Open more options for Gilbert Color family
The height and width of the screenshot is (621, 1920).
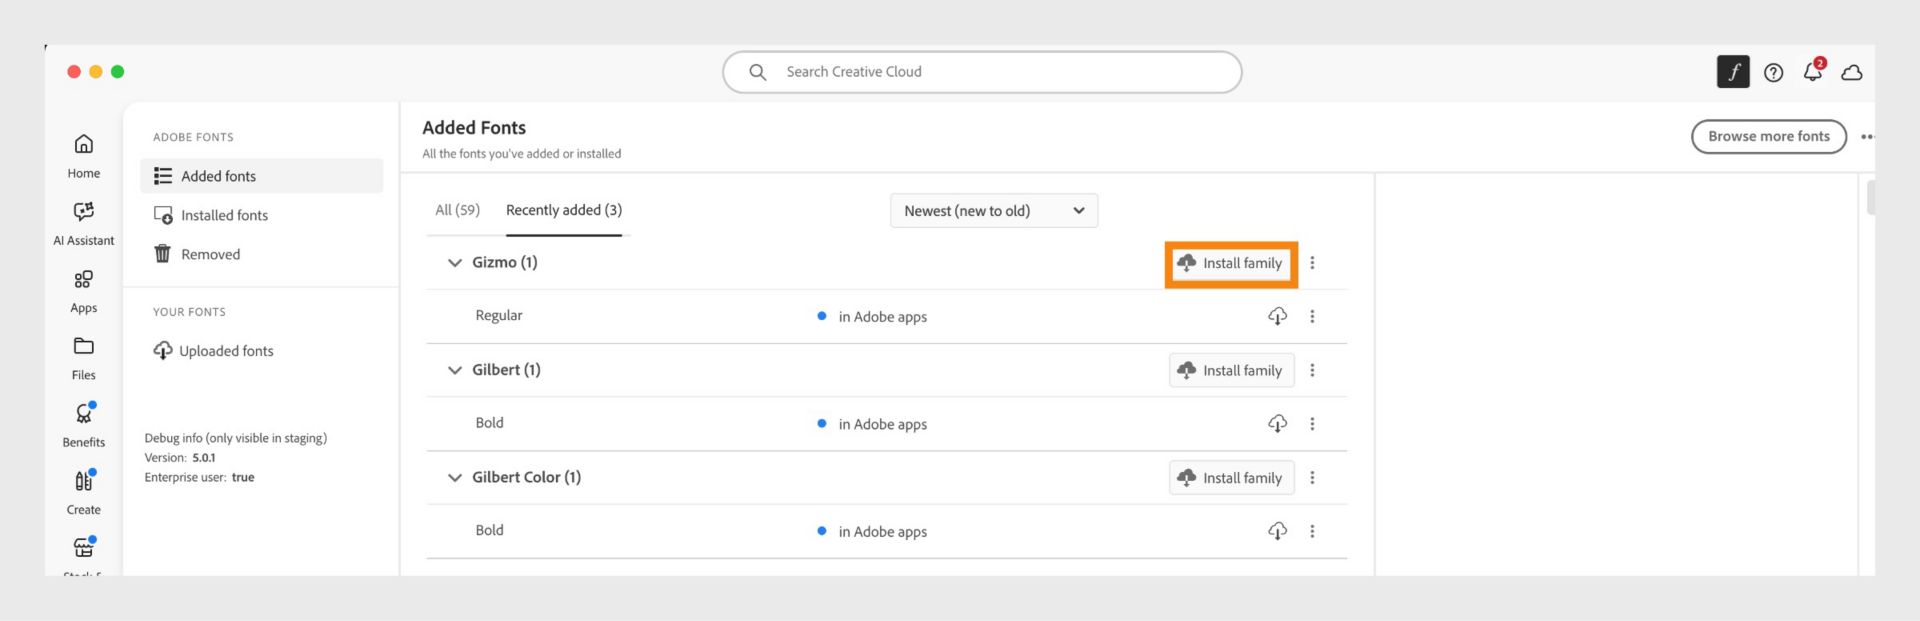pyautogui.click(x=1312, y=478)
